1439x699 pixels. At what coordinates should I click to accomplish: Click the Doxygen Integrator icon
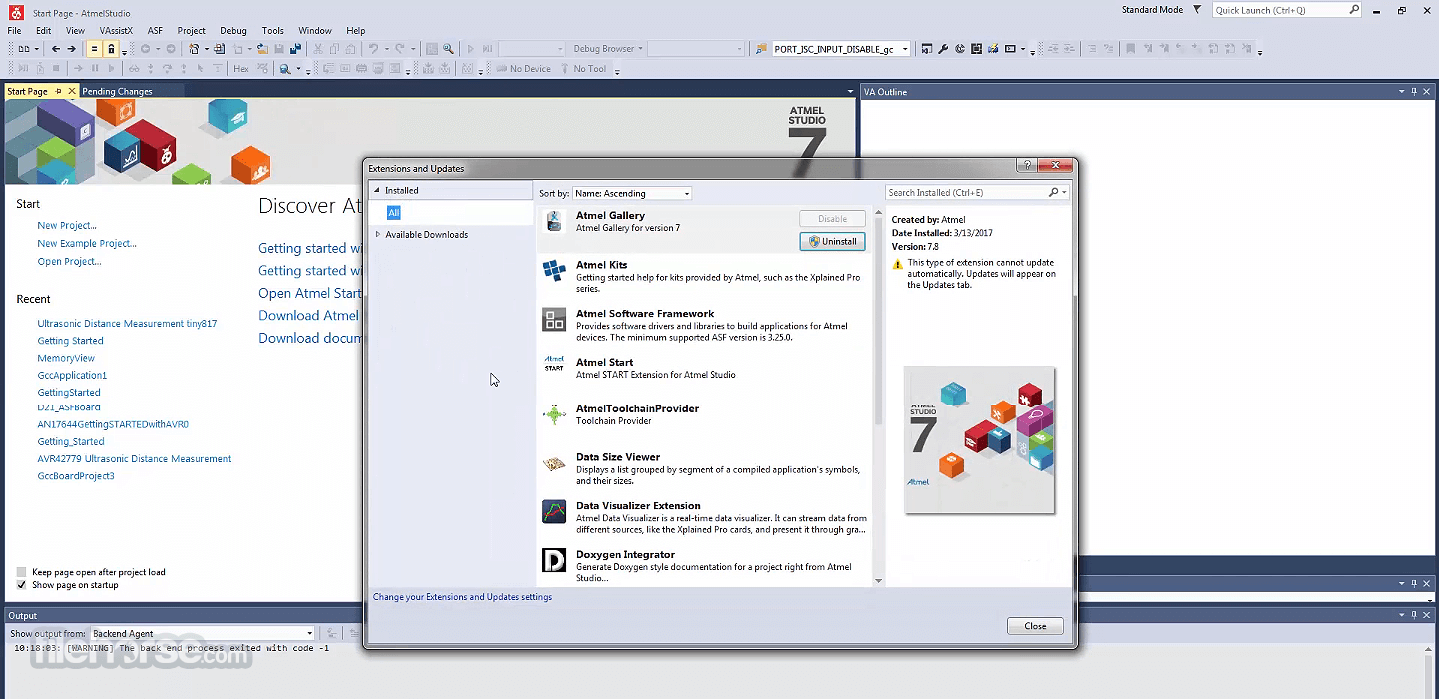click(x=554, y=560)
